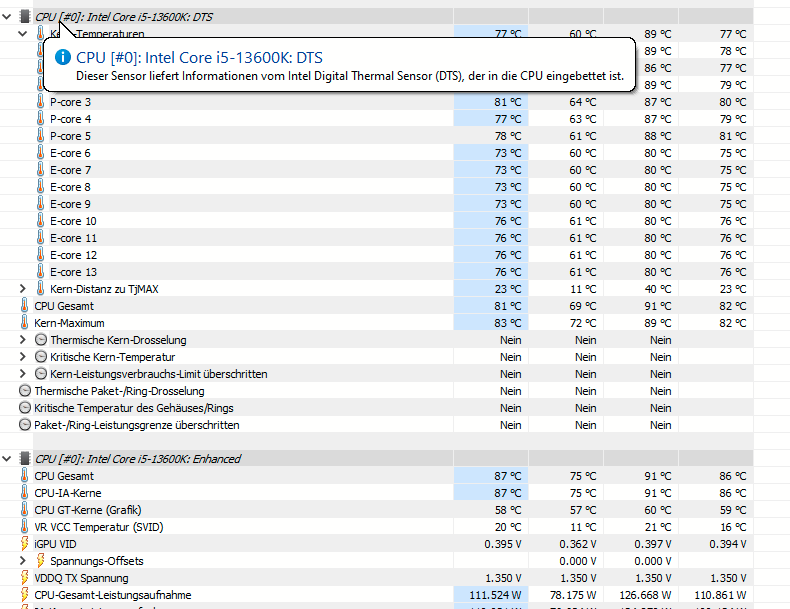Click thermometer icon of E-core 7
The width and height of the screenshot is (790, 609).
pyautogui.click(x=40, y=170)
